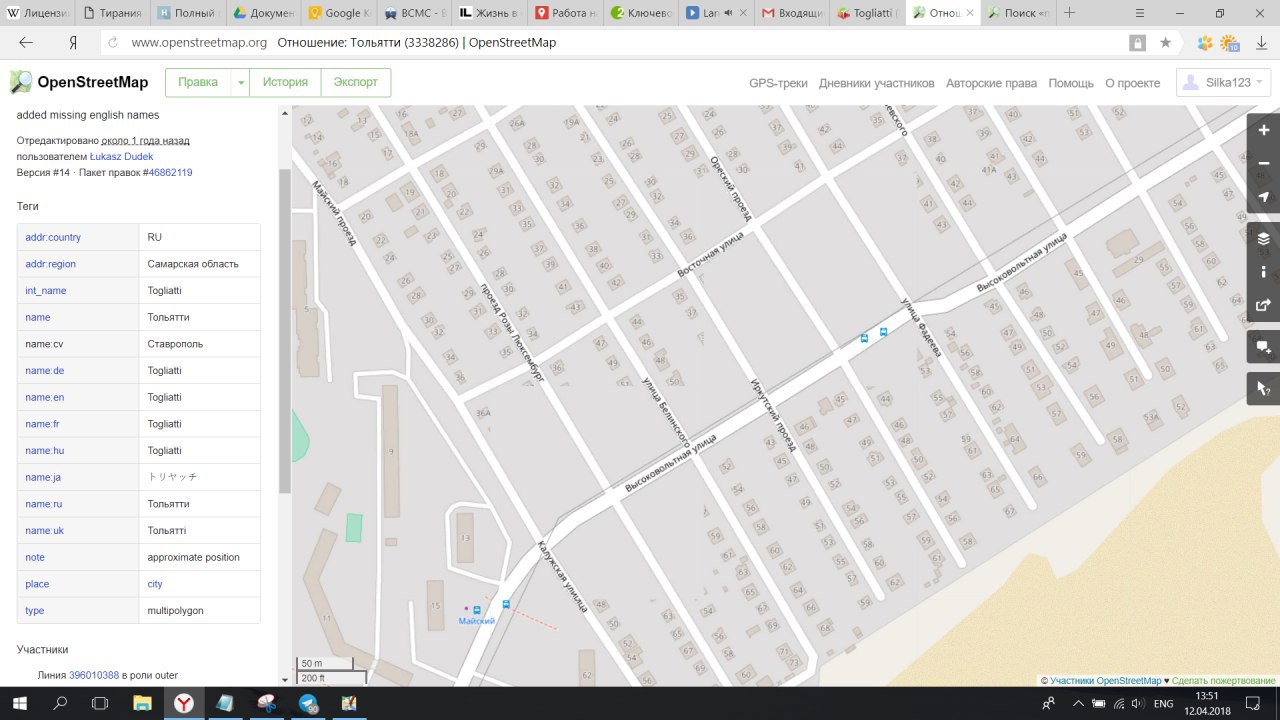Click Сделать пожертвование donation link

pyautogui.click(x=1223, y=680)
